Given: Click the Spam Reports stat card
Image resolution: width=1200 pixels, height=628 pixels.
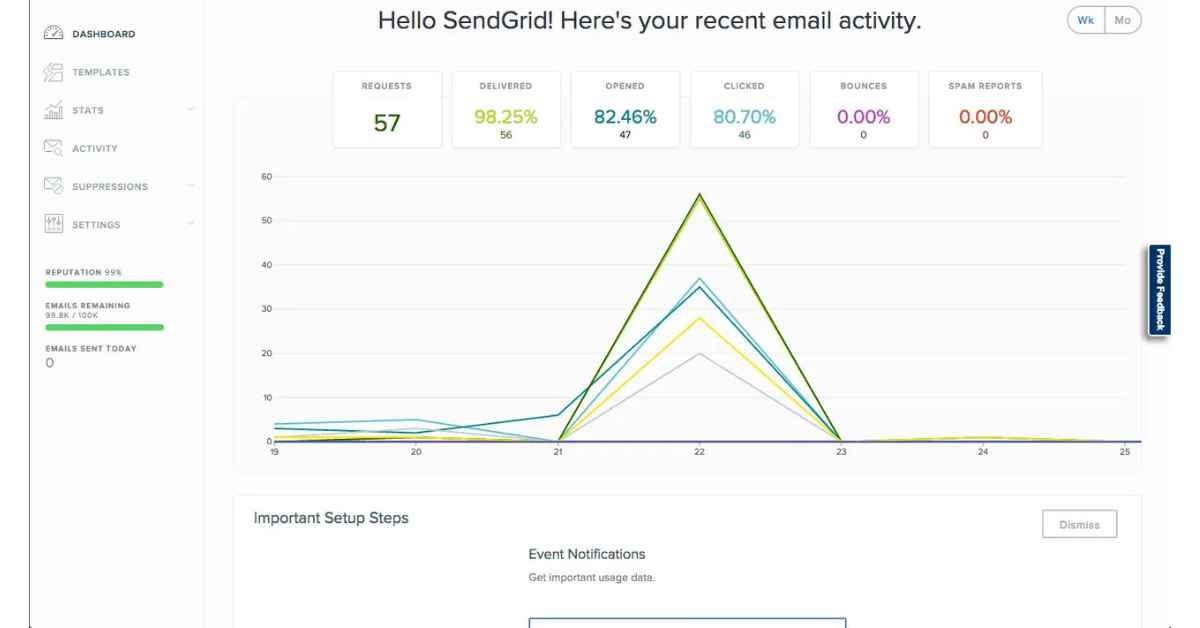Looking at the screenshot, I should 985,108.
